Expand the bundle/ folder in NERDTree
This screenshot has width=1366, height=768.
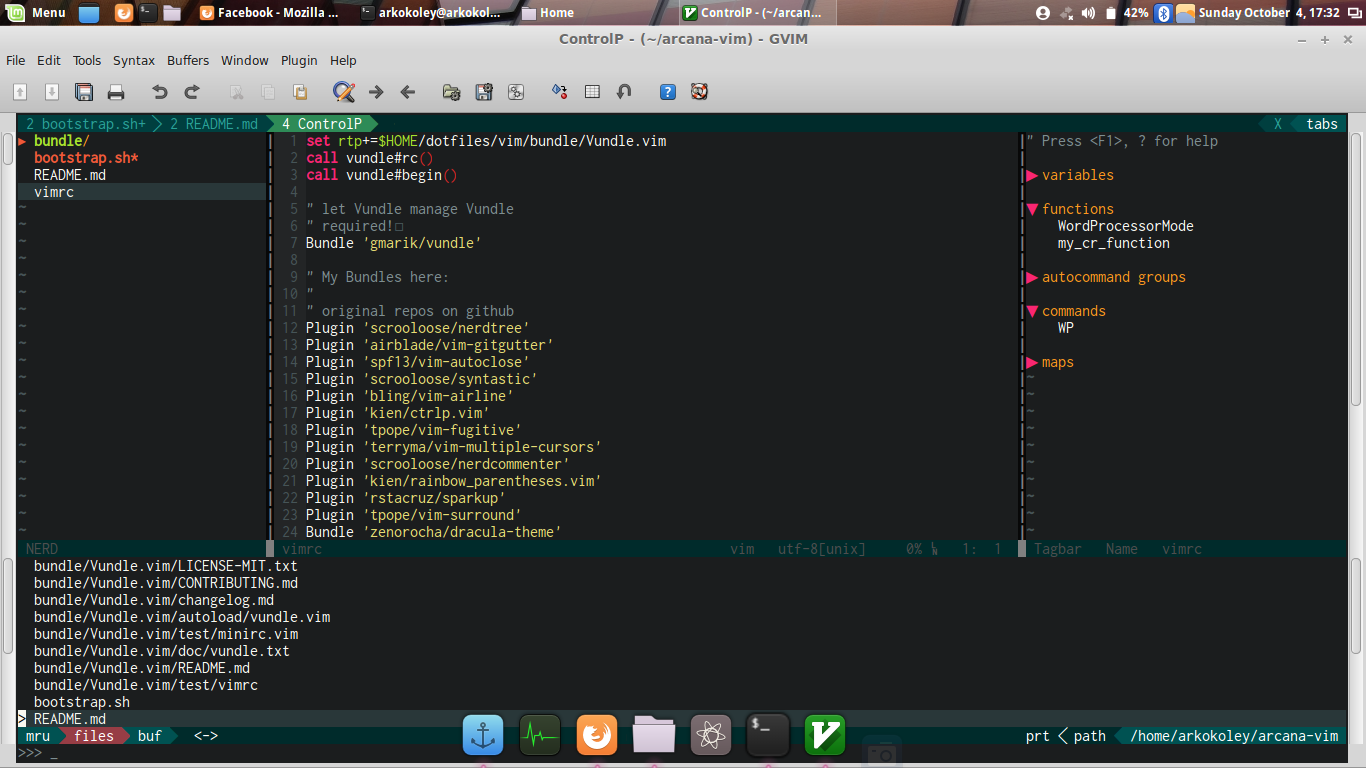point(22,141)
